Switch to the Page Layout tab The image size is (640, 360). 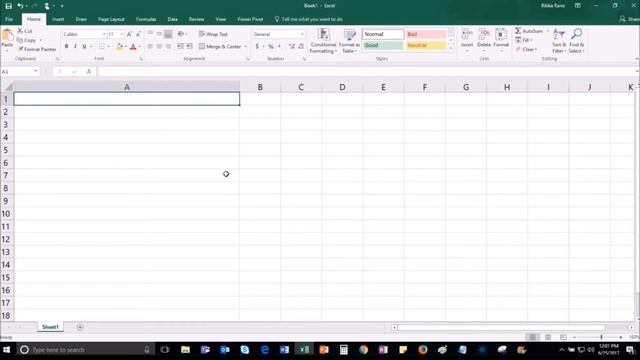point(111,19)
